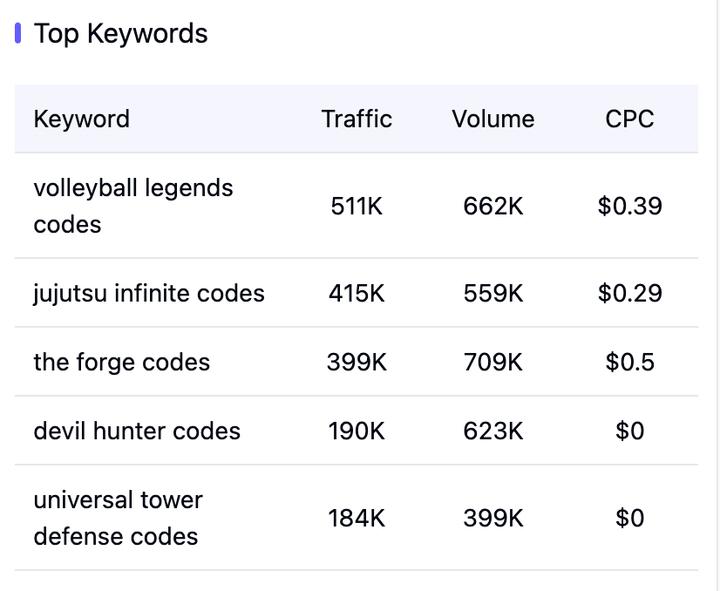Click the 511K traffic value
This screenshot has width=720, height=591.
click(x=356, y=206)
